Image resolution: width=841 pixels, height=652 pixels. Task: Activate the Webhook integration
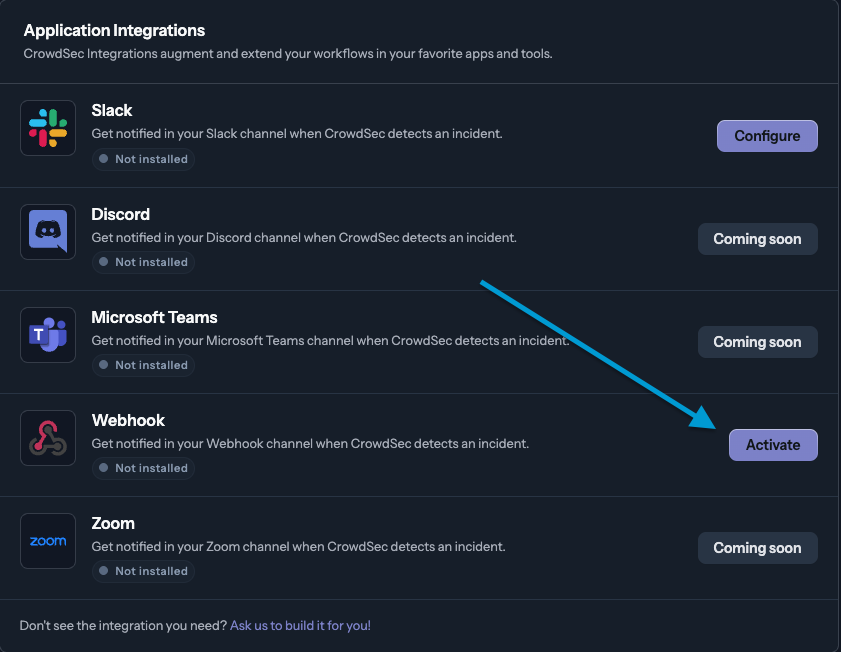click(x=772, y=445)
